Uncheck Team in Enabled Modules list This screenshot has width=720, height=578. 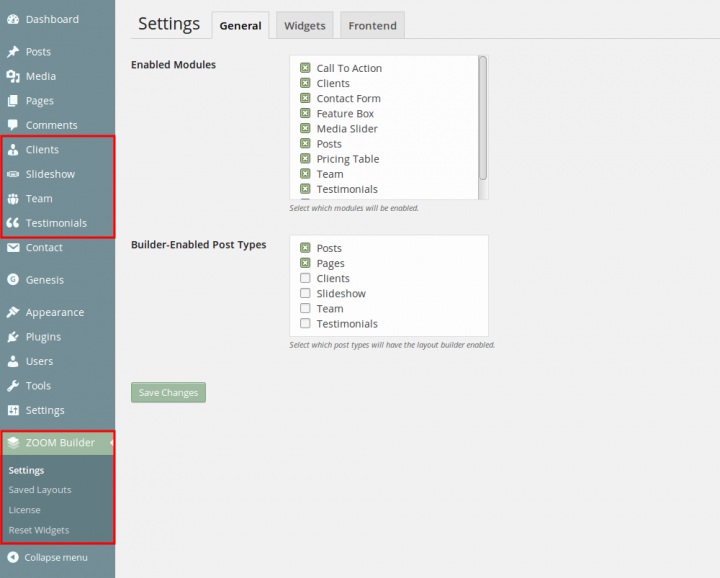coord(305,174)
